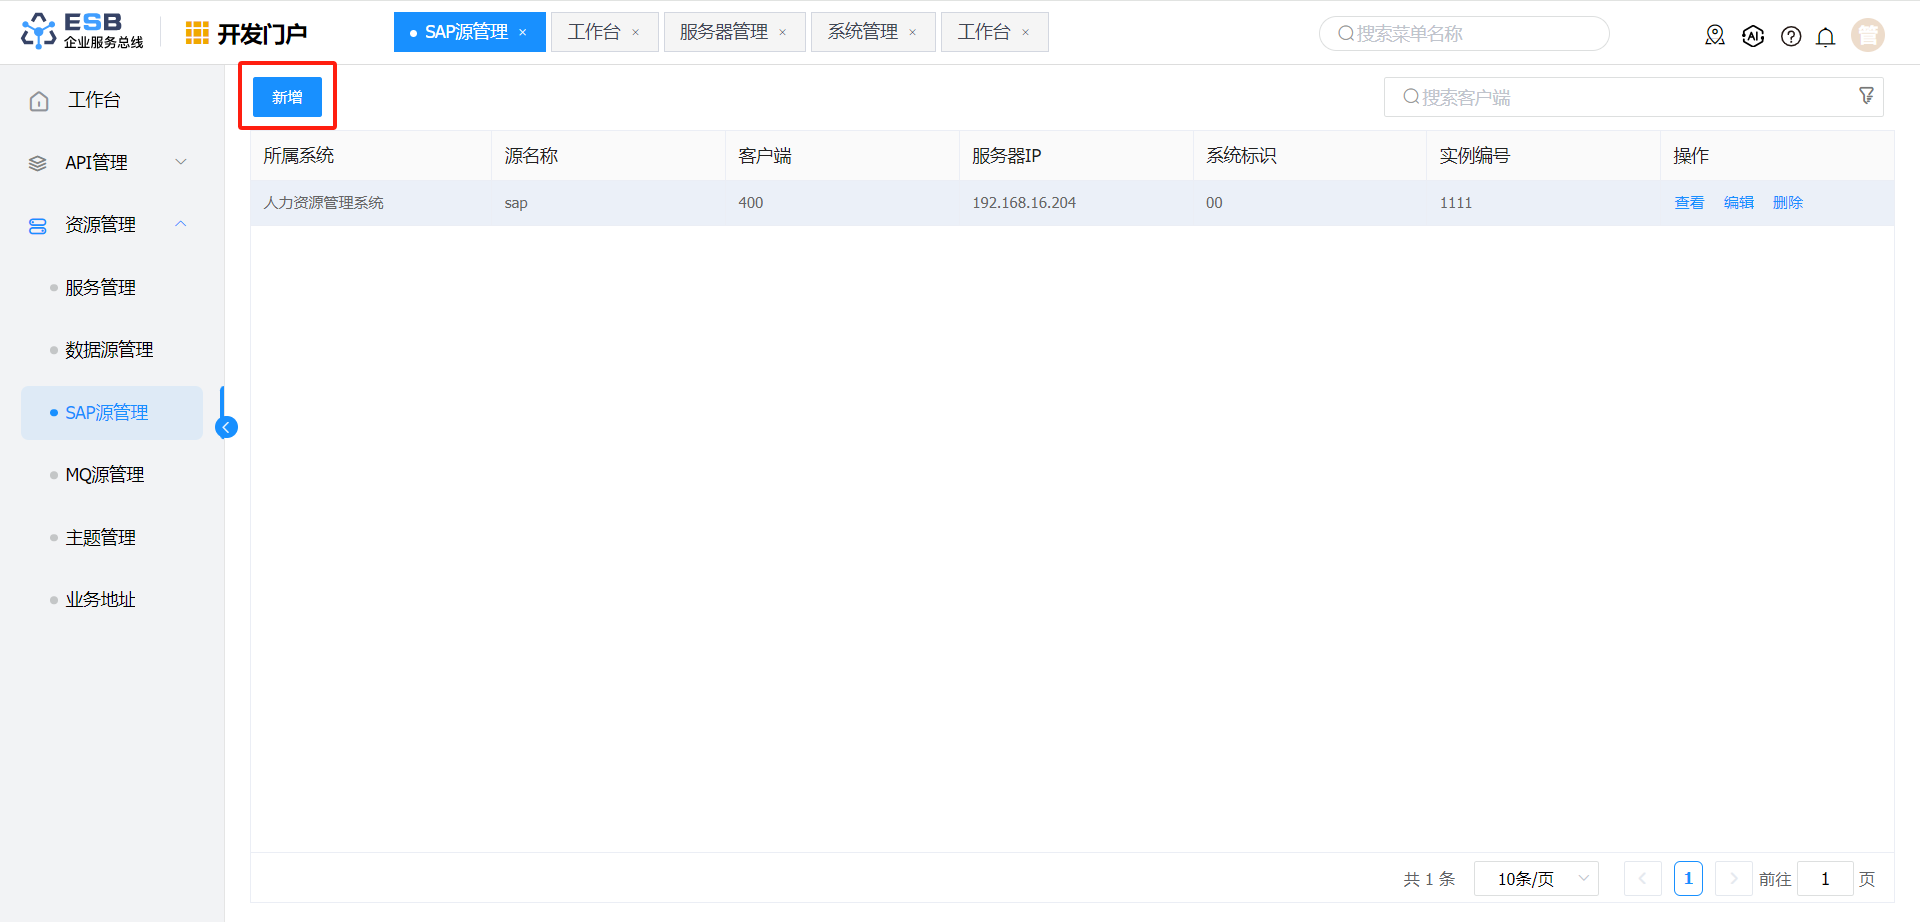Click 删除 link for sap row

pyautogui.click(x=1787, y=203)
